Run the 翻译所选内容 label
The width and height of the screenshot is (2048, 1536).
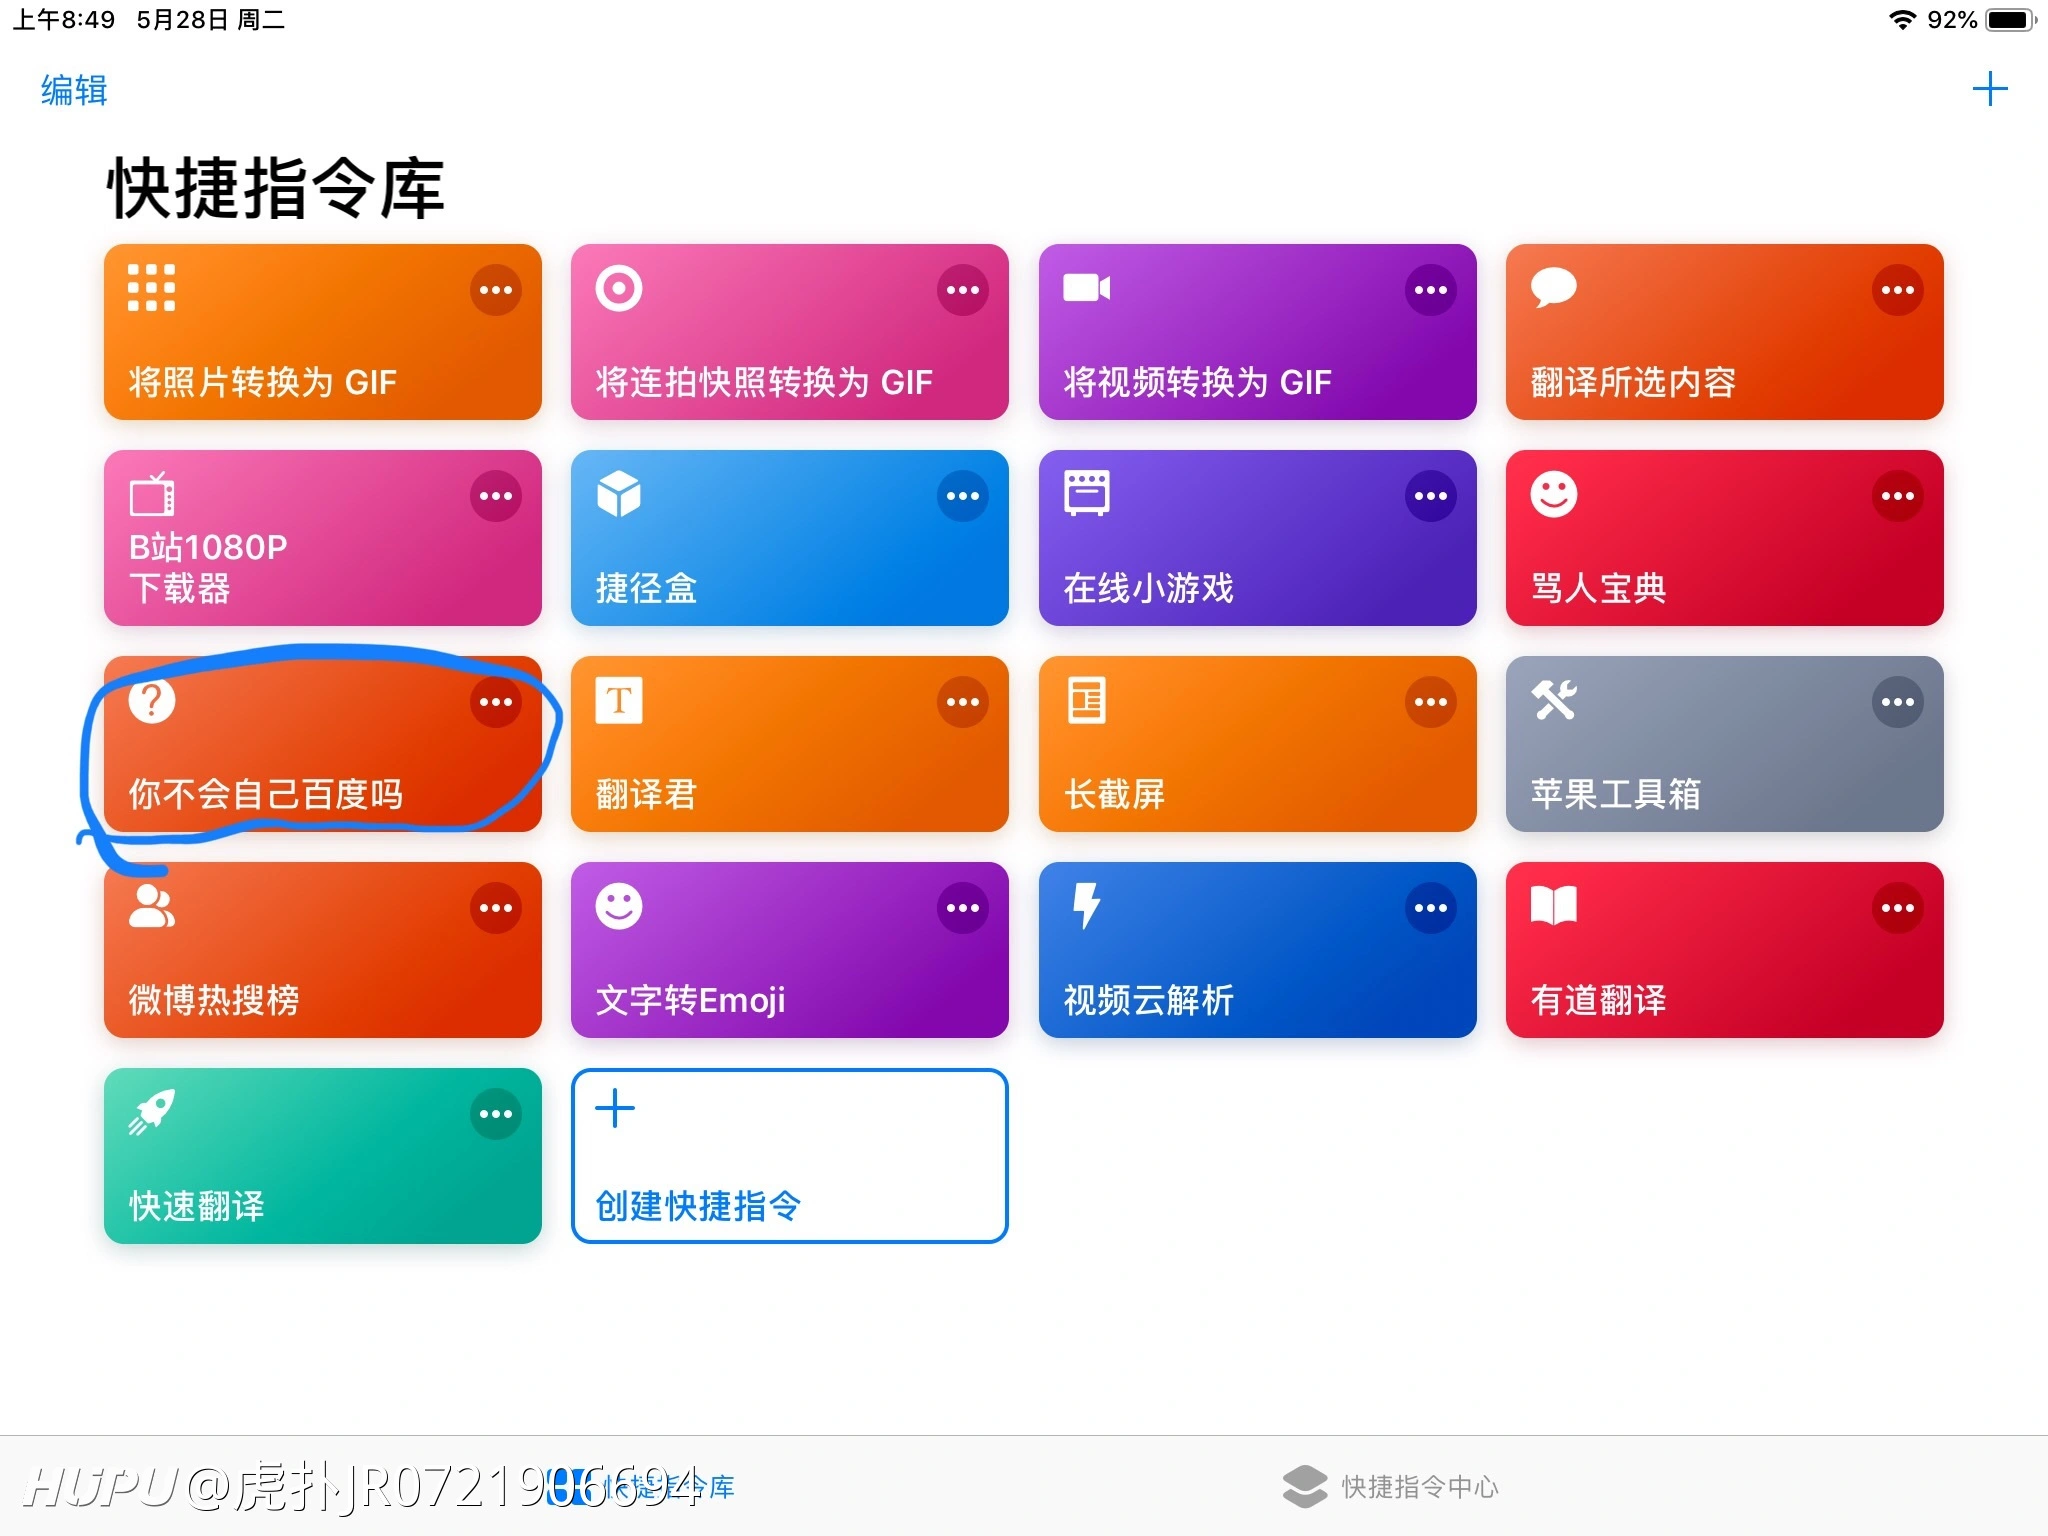click(x=1633, y=382)
